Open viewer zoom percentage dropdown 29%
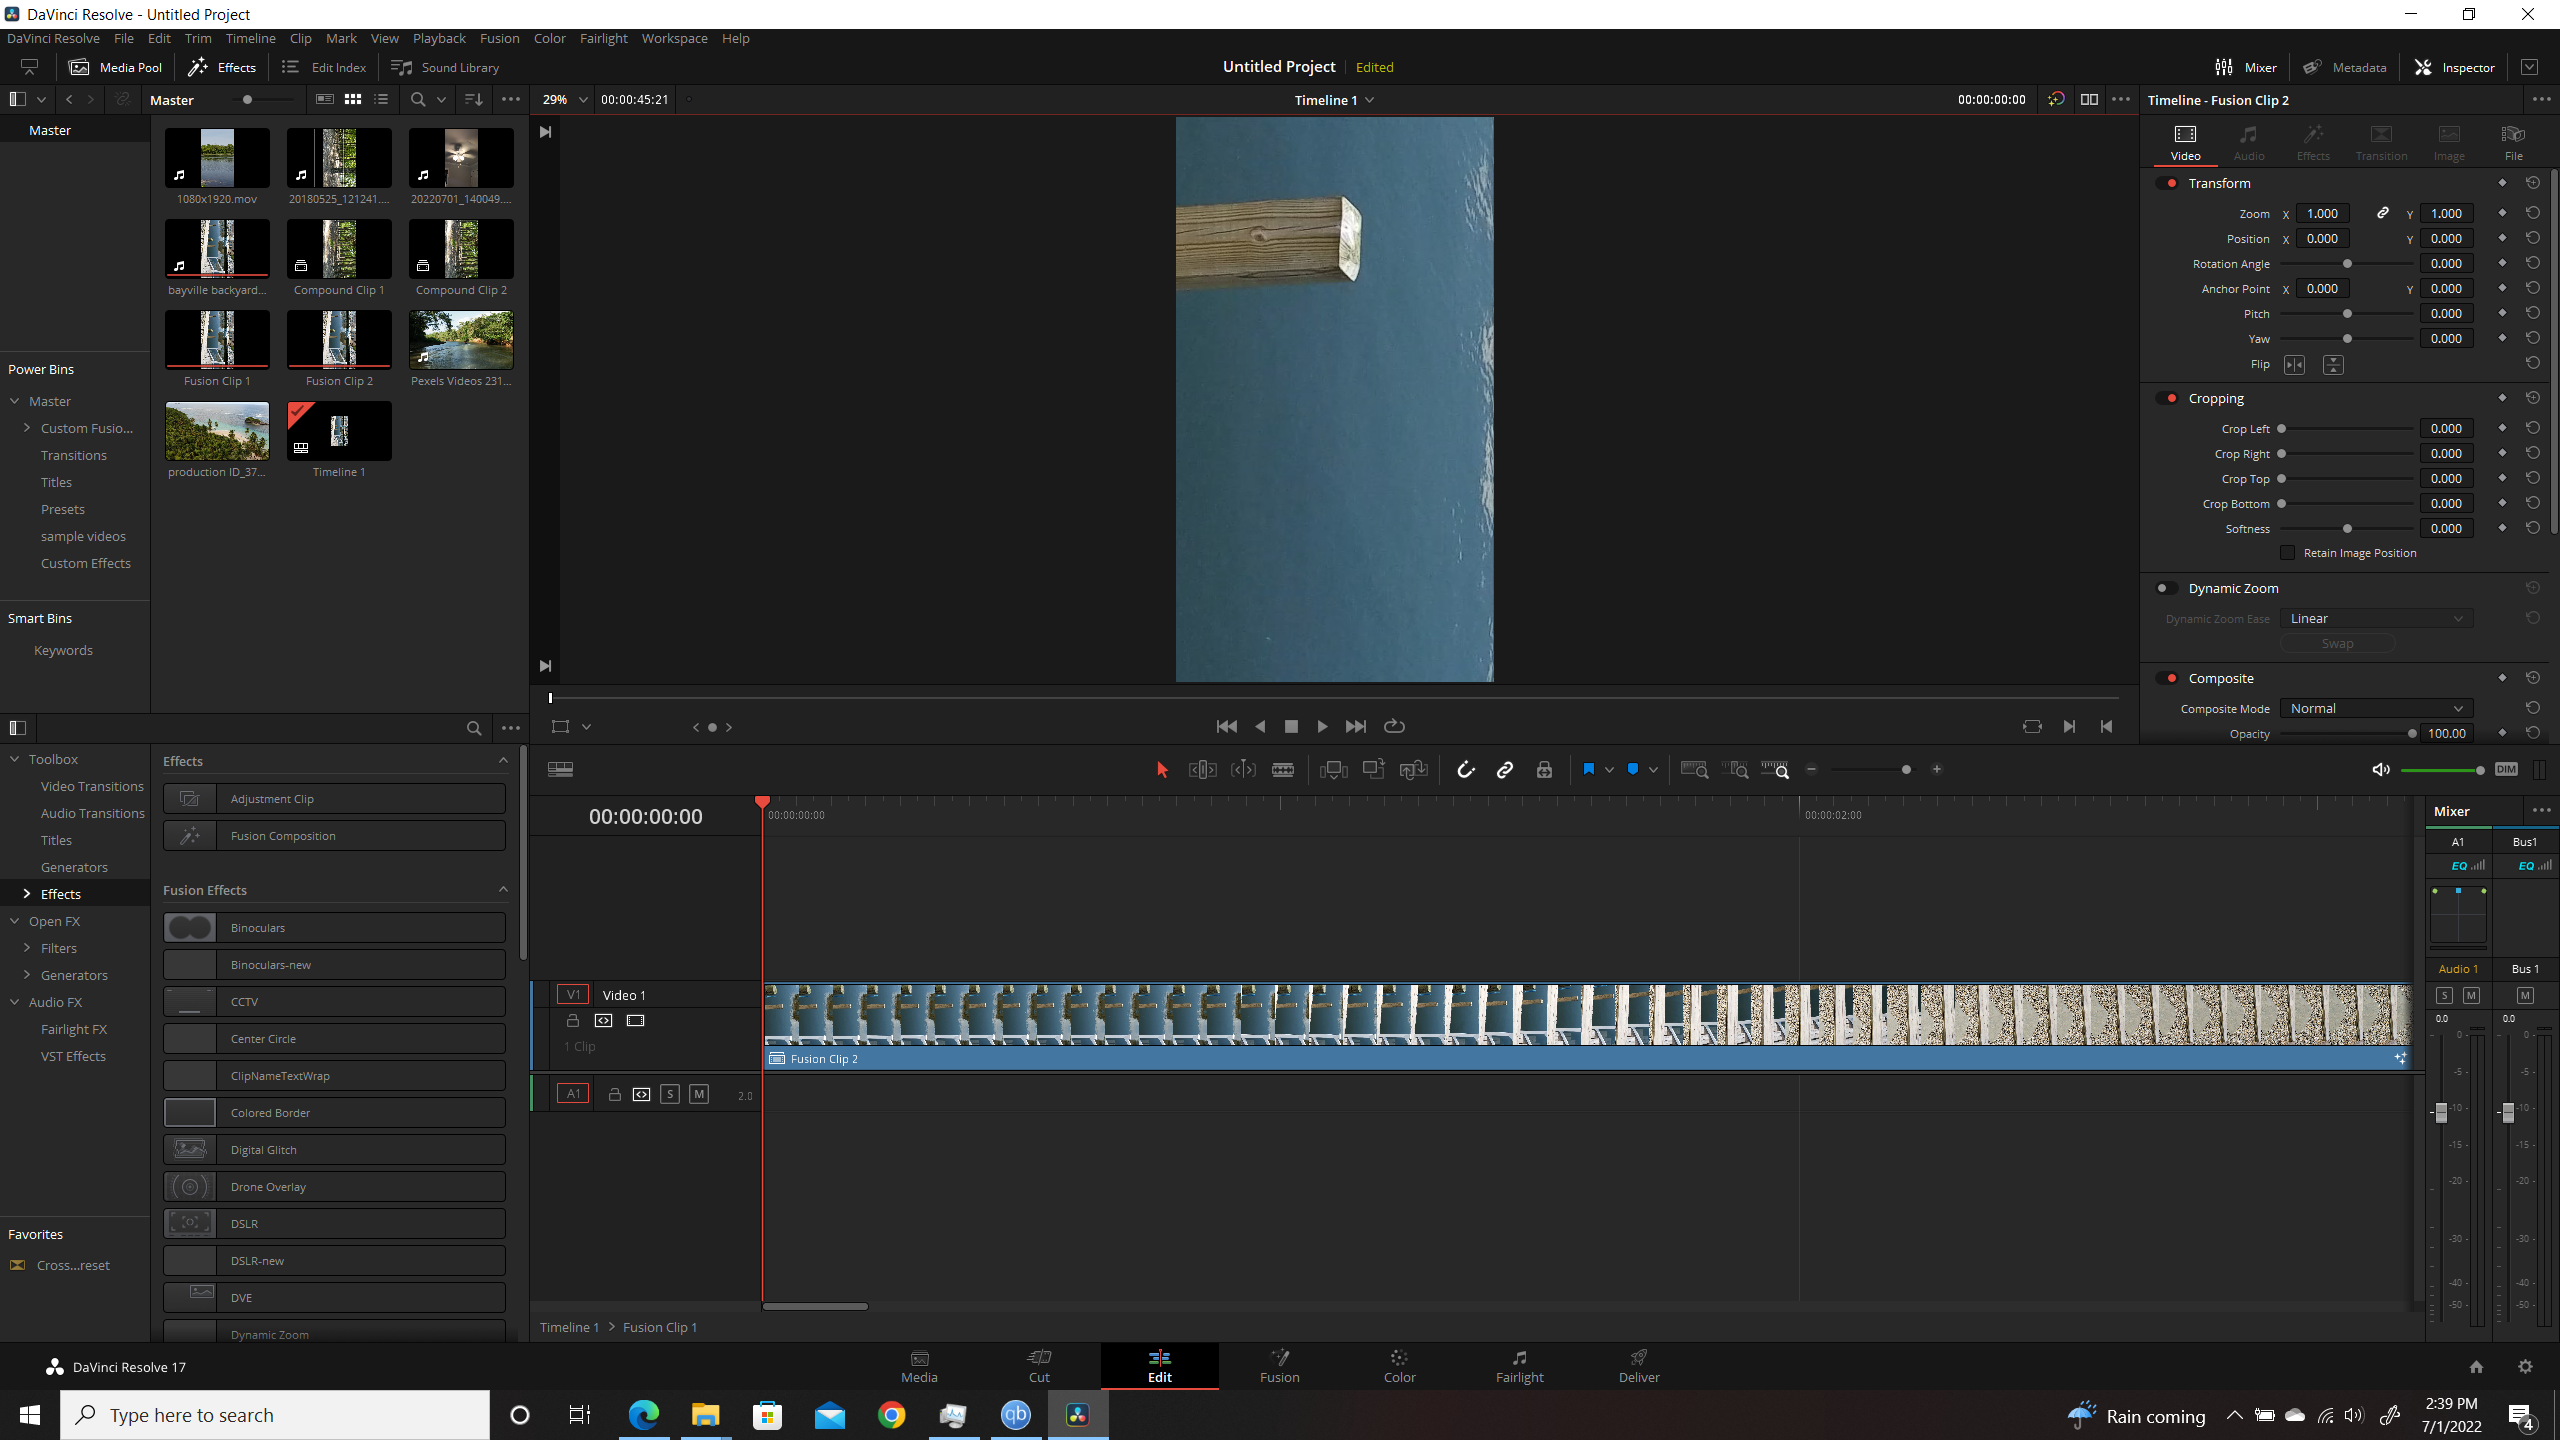Screen dimensions: 2560x1440 (x=564, y=99)
